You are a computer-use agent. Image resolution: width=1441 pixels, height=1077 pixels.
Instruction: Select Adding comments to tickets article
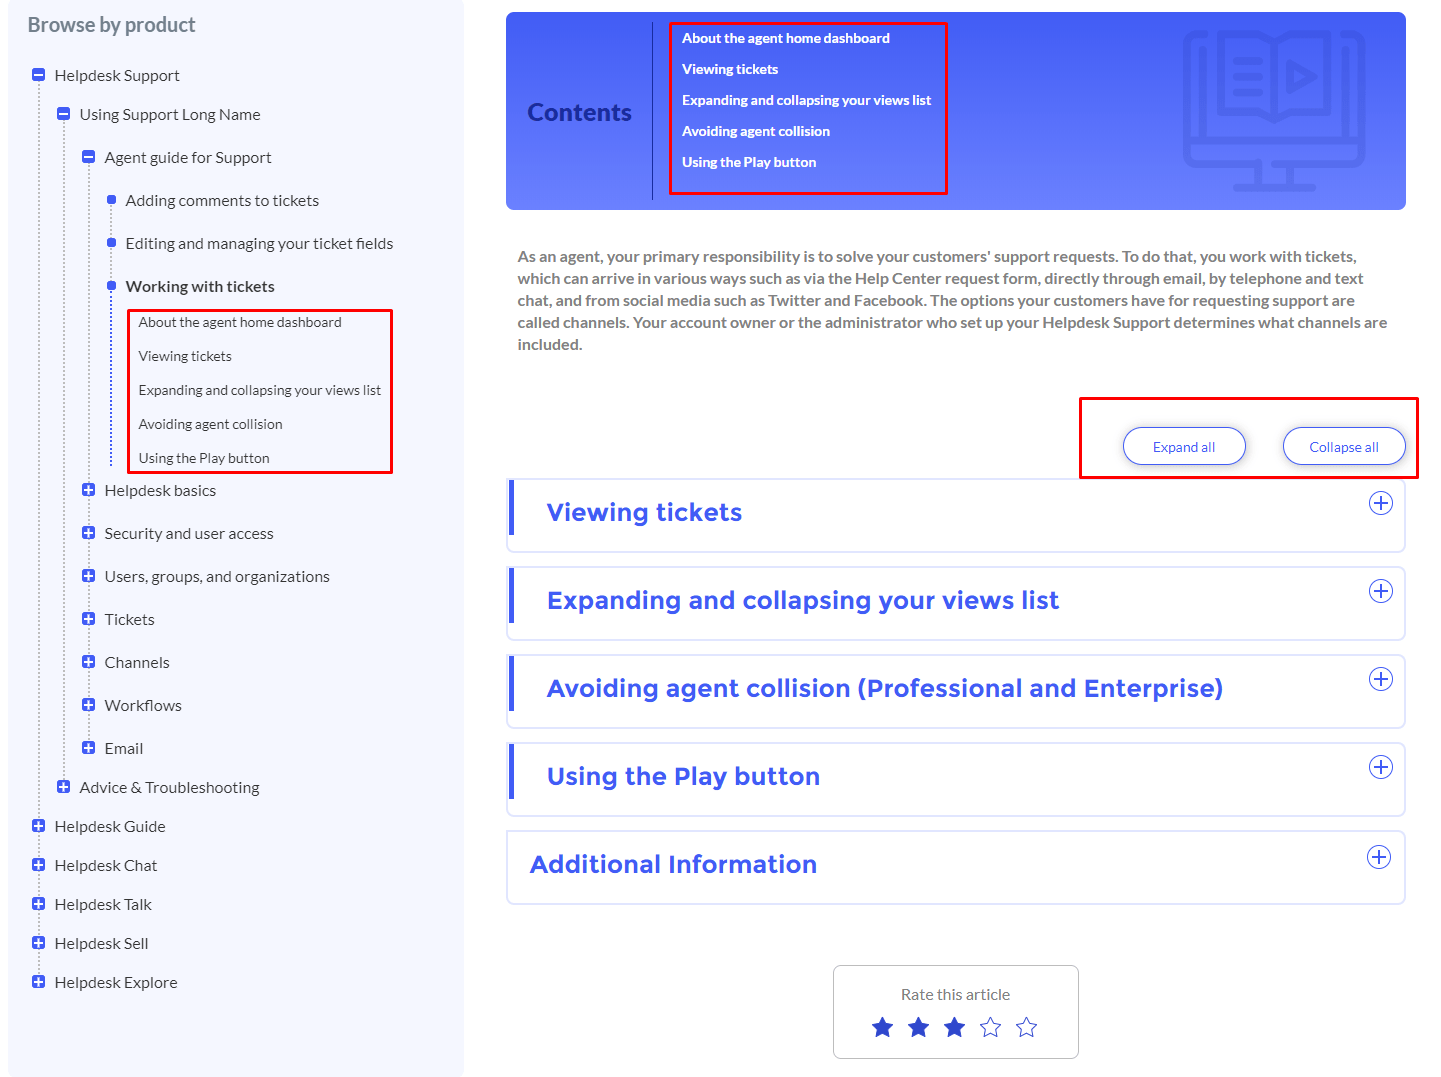point(222,200)
